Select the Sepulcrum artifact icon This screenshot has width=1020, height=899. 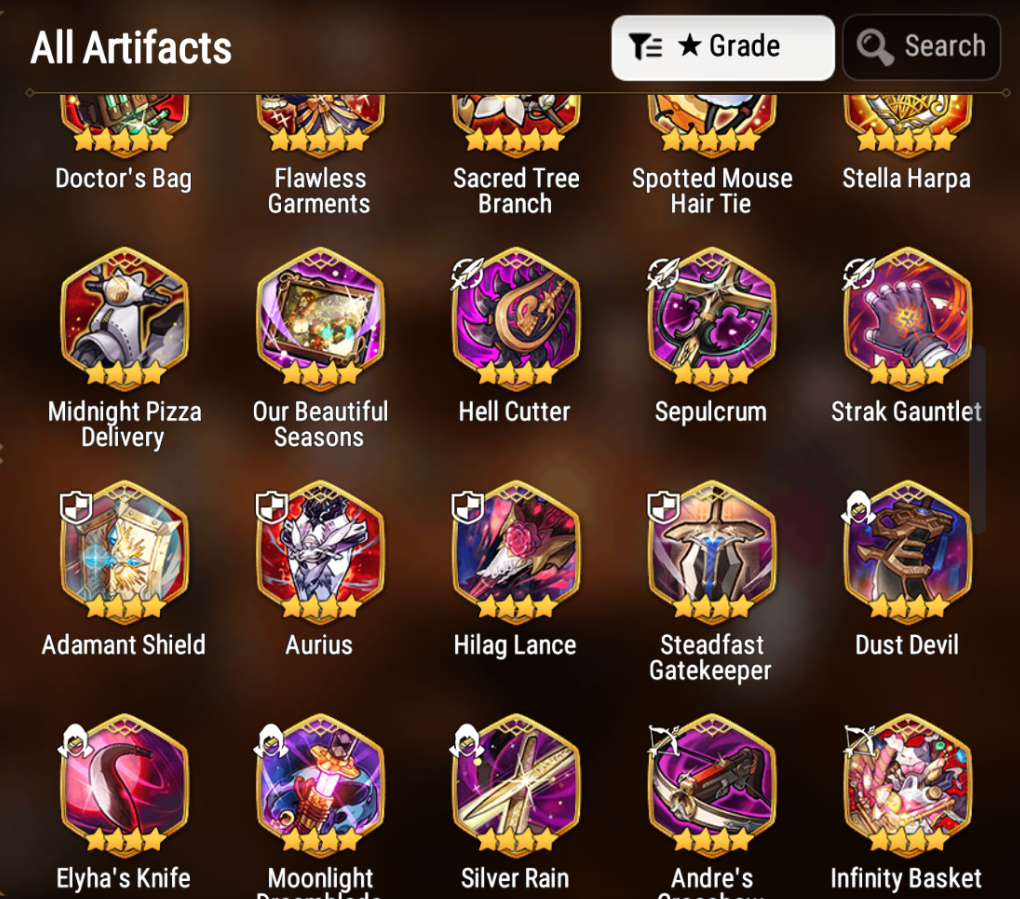(711, 318)
